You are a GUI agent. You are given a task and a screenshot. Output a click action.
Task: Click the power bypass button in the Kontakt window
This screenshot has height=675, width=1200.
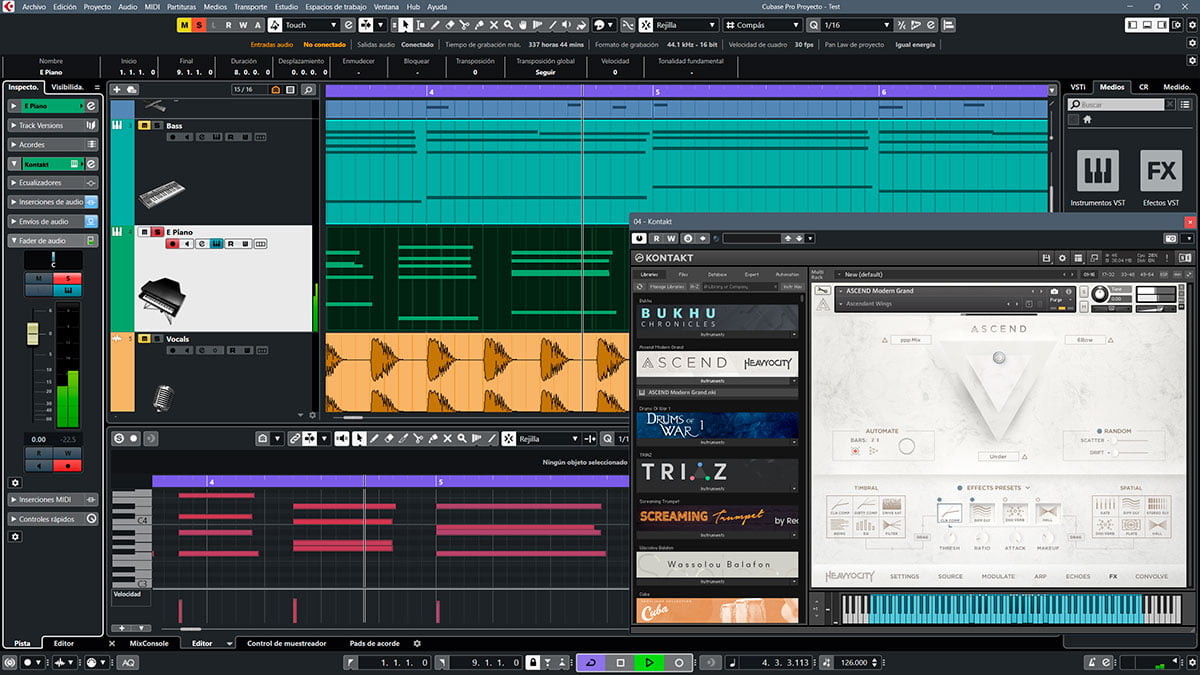coord(640,238)
